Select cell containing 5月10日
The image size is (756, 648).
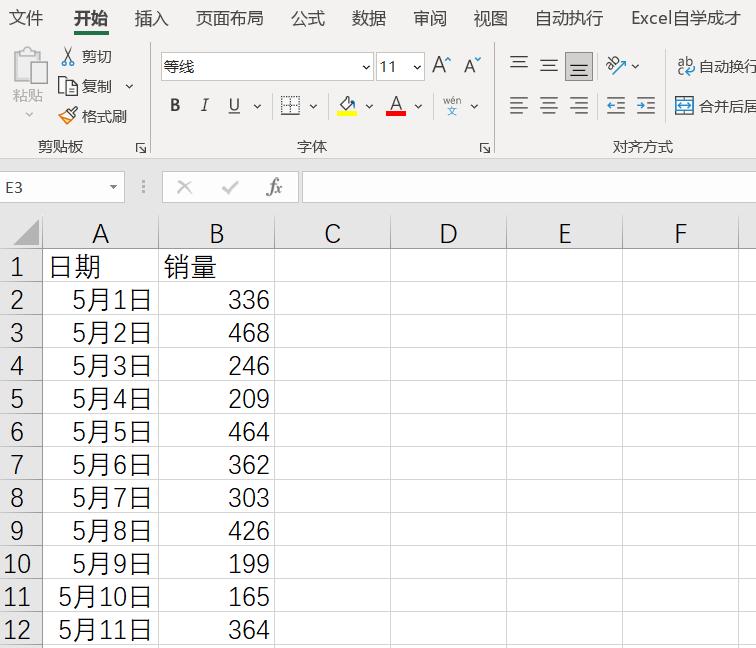point(100,596)
